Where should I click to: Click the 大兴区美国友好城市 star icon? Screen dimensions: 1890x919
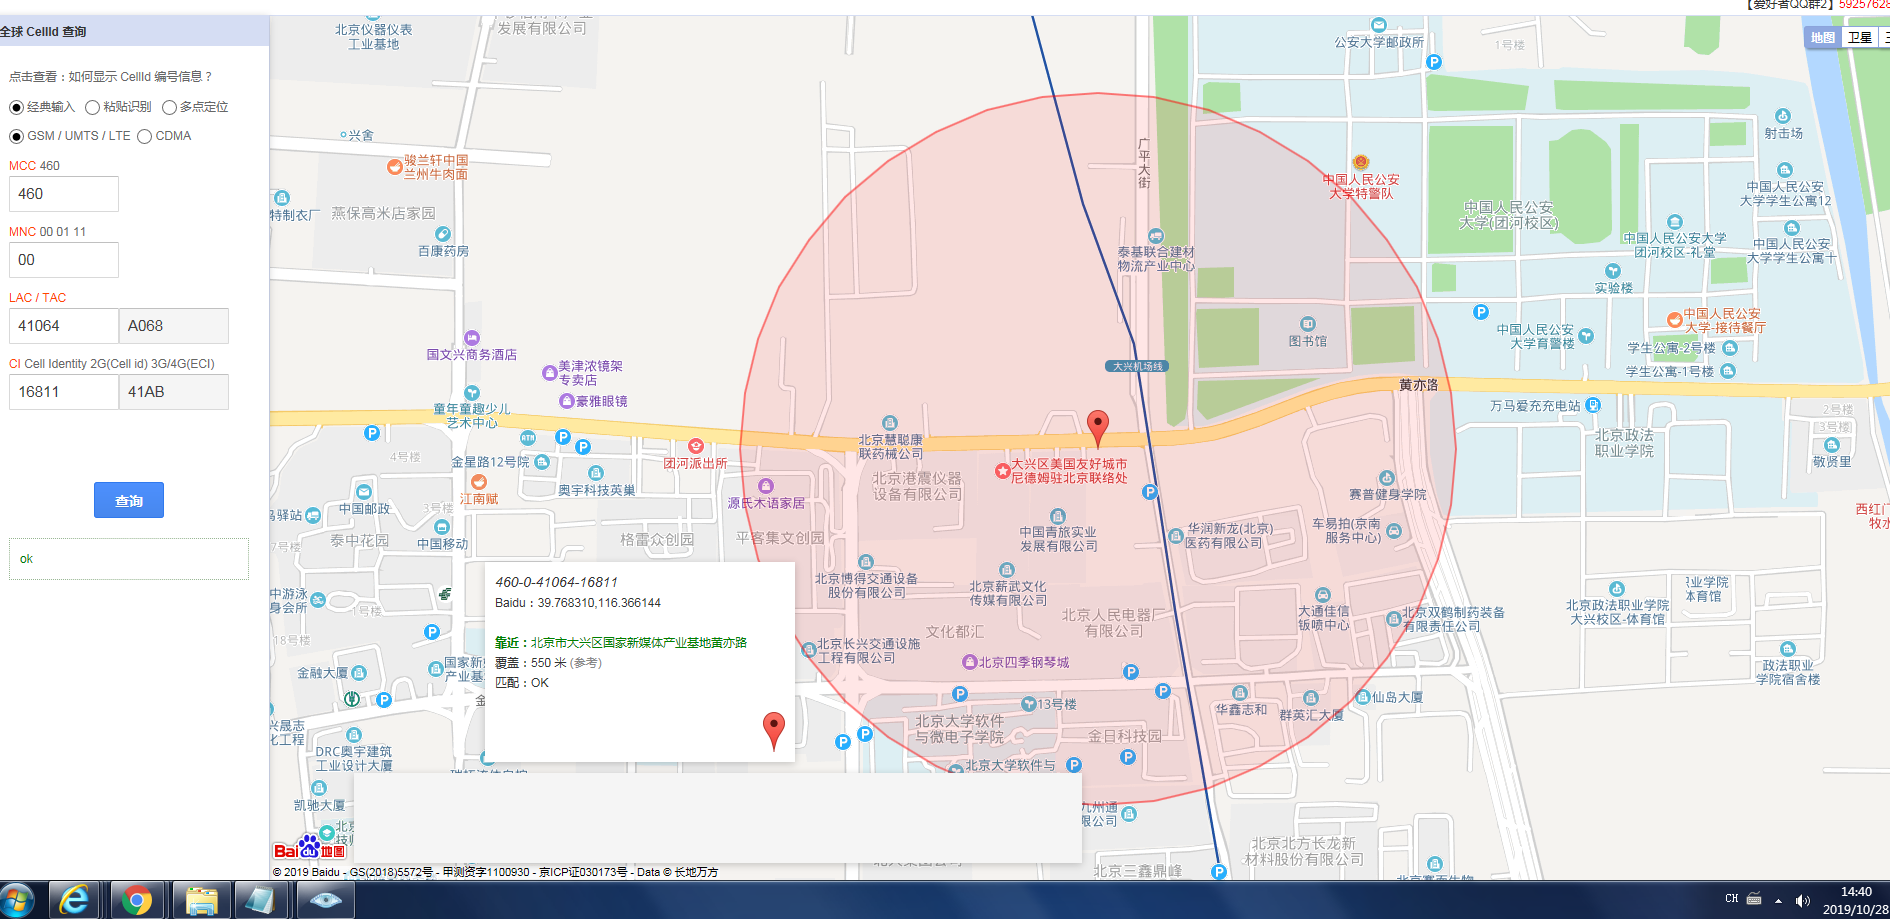click(x=1002, y=471)
